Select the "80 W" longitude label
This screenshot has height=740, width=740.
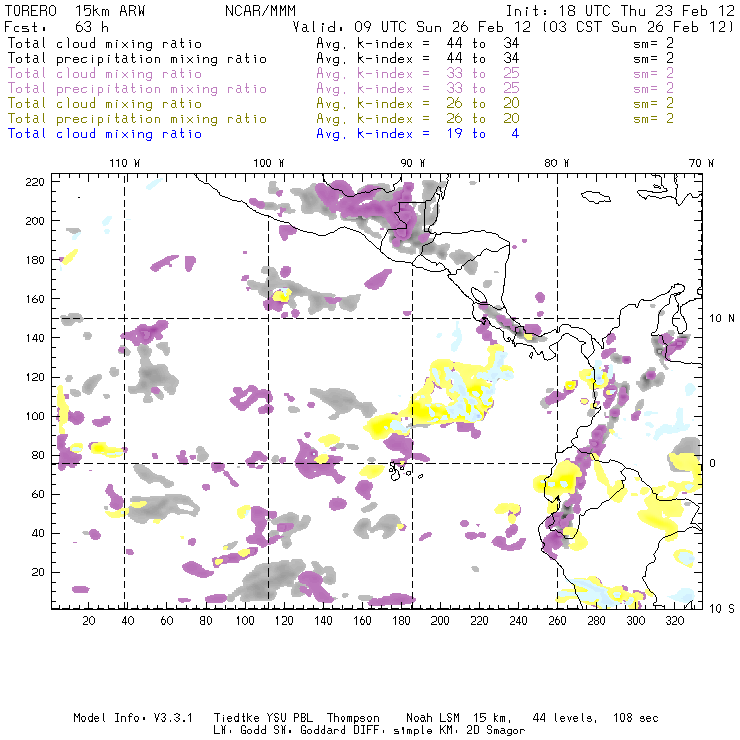point(557,163)
